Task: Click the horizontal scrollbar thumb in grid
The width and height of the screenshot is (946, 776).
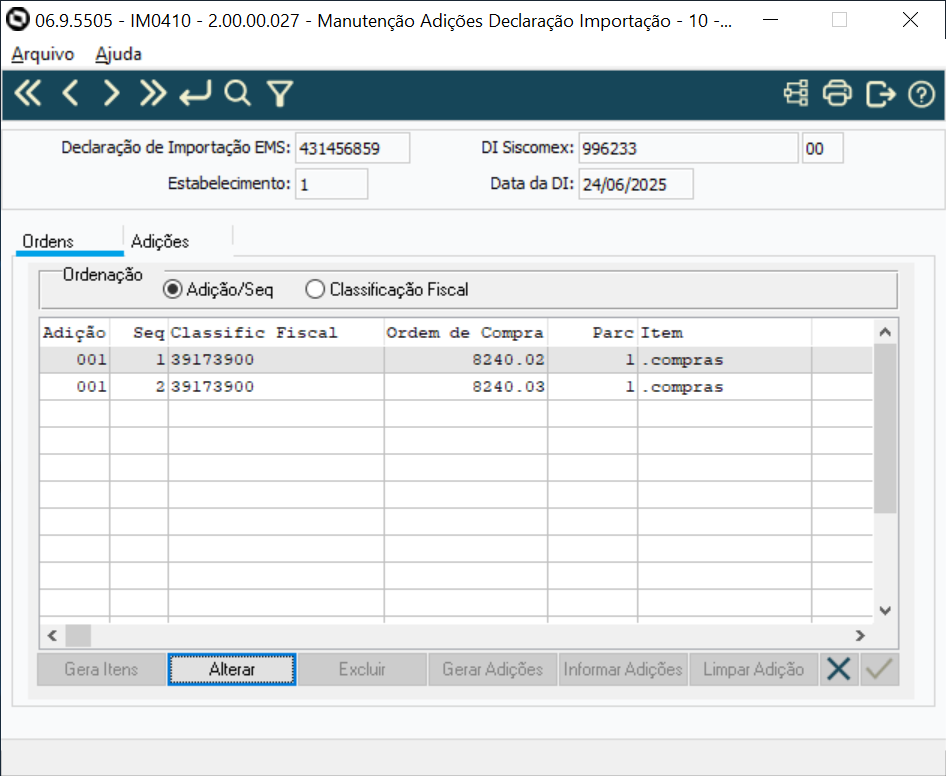Action: pyautogui.click(x=78, y=635)
